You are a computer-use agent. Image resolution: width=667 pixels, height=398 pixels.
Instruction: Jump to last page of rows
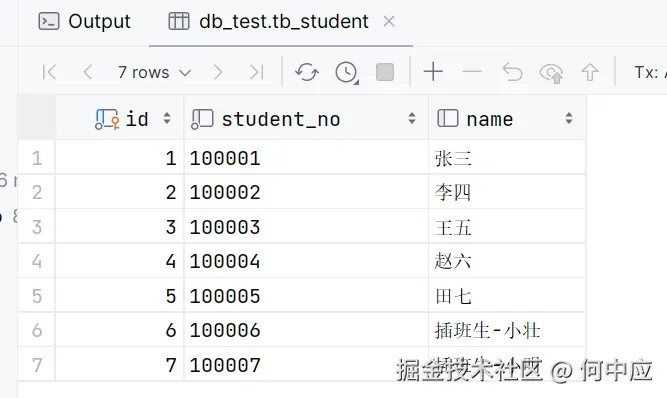[257, 72]
